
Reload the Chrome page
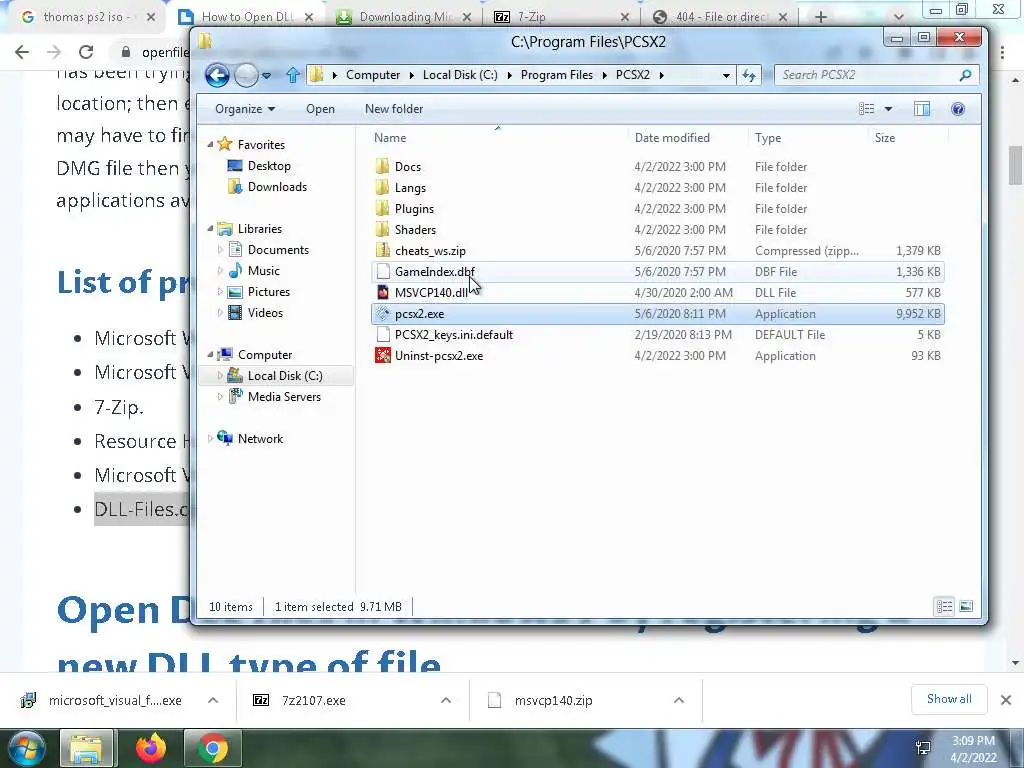click(86, 52)
